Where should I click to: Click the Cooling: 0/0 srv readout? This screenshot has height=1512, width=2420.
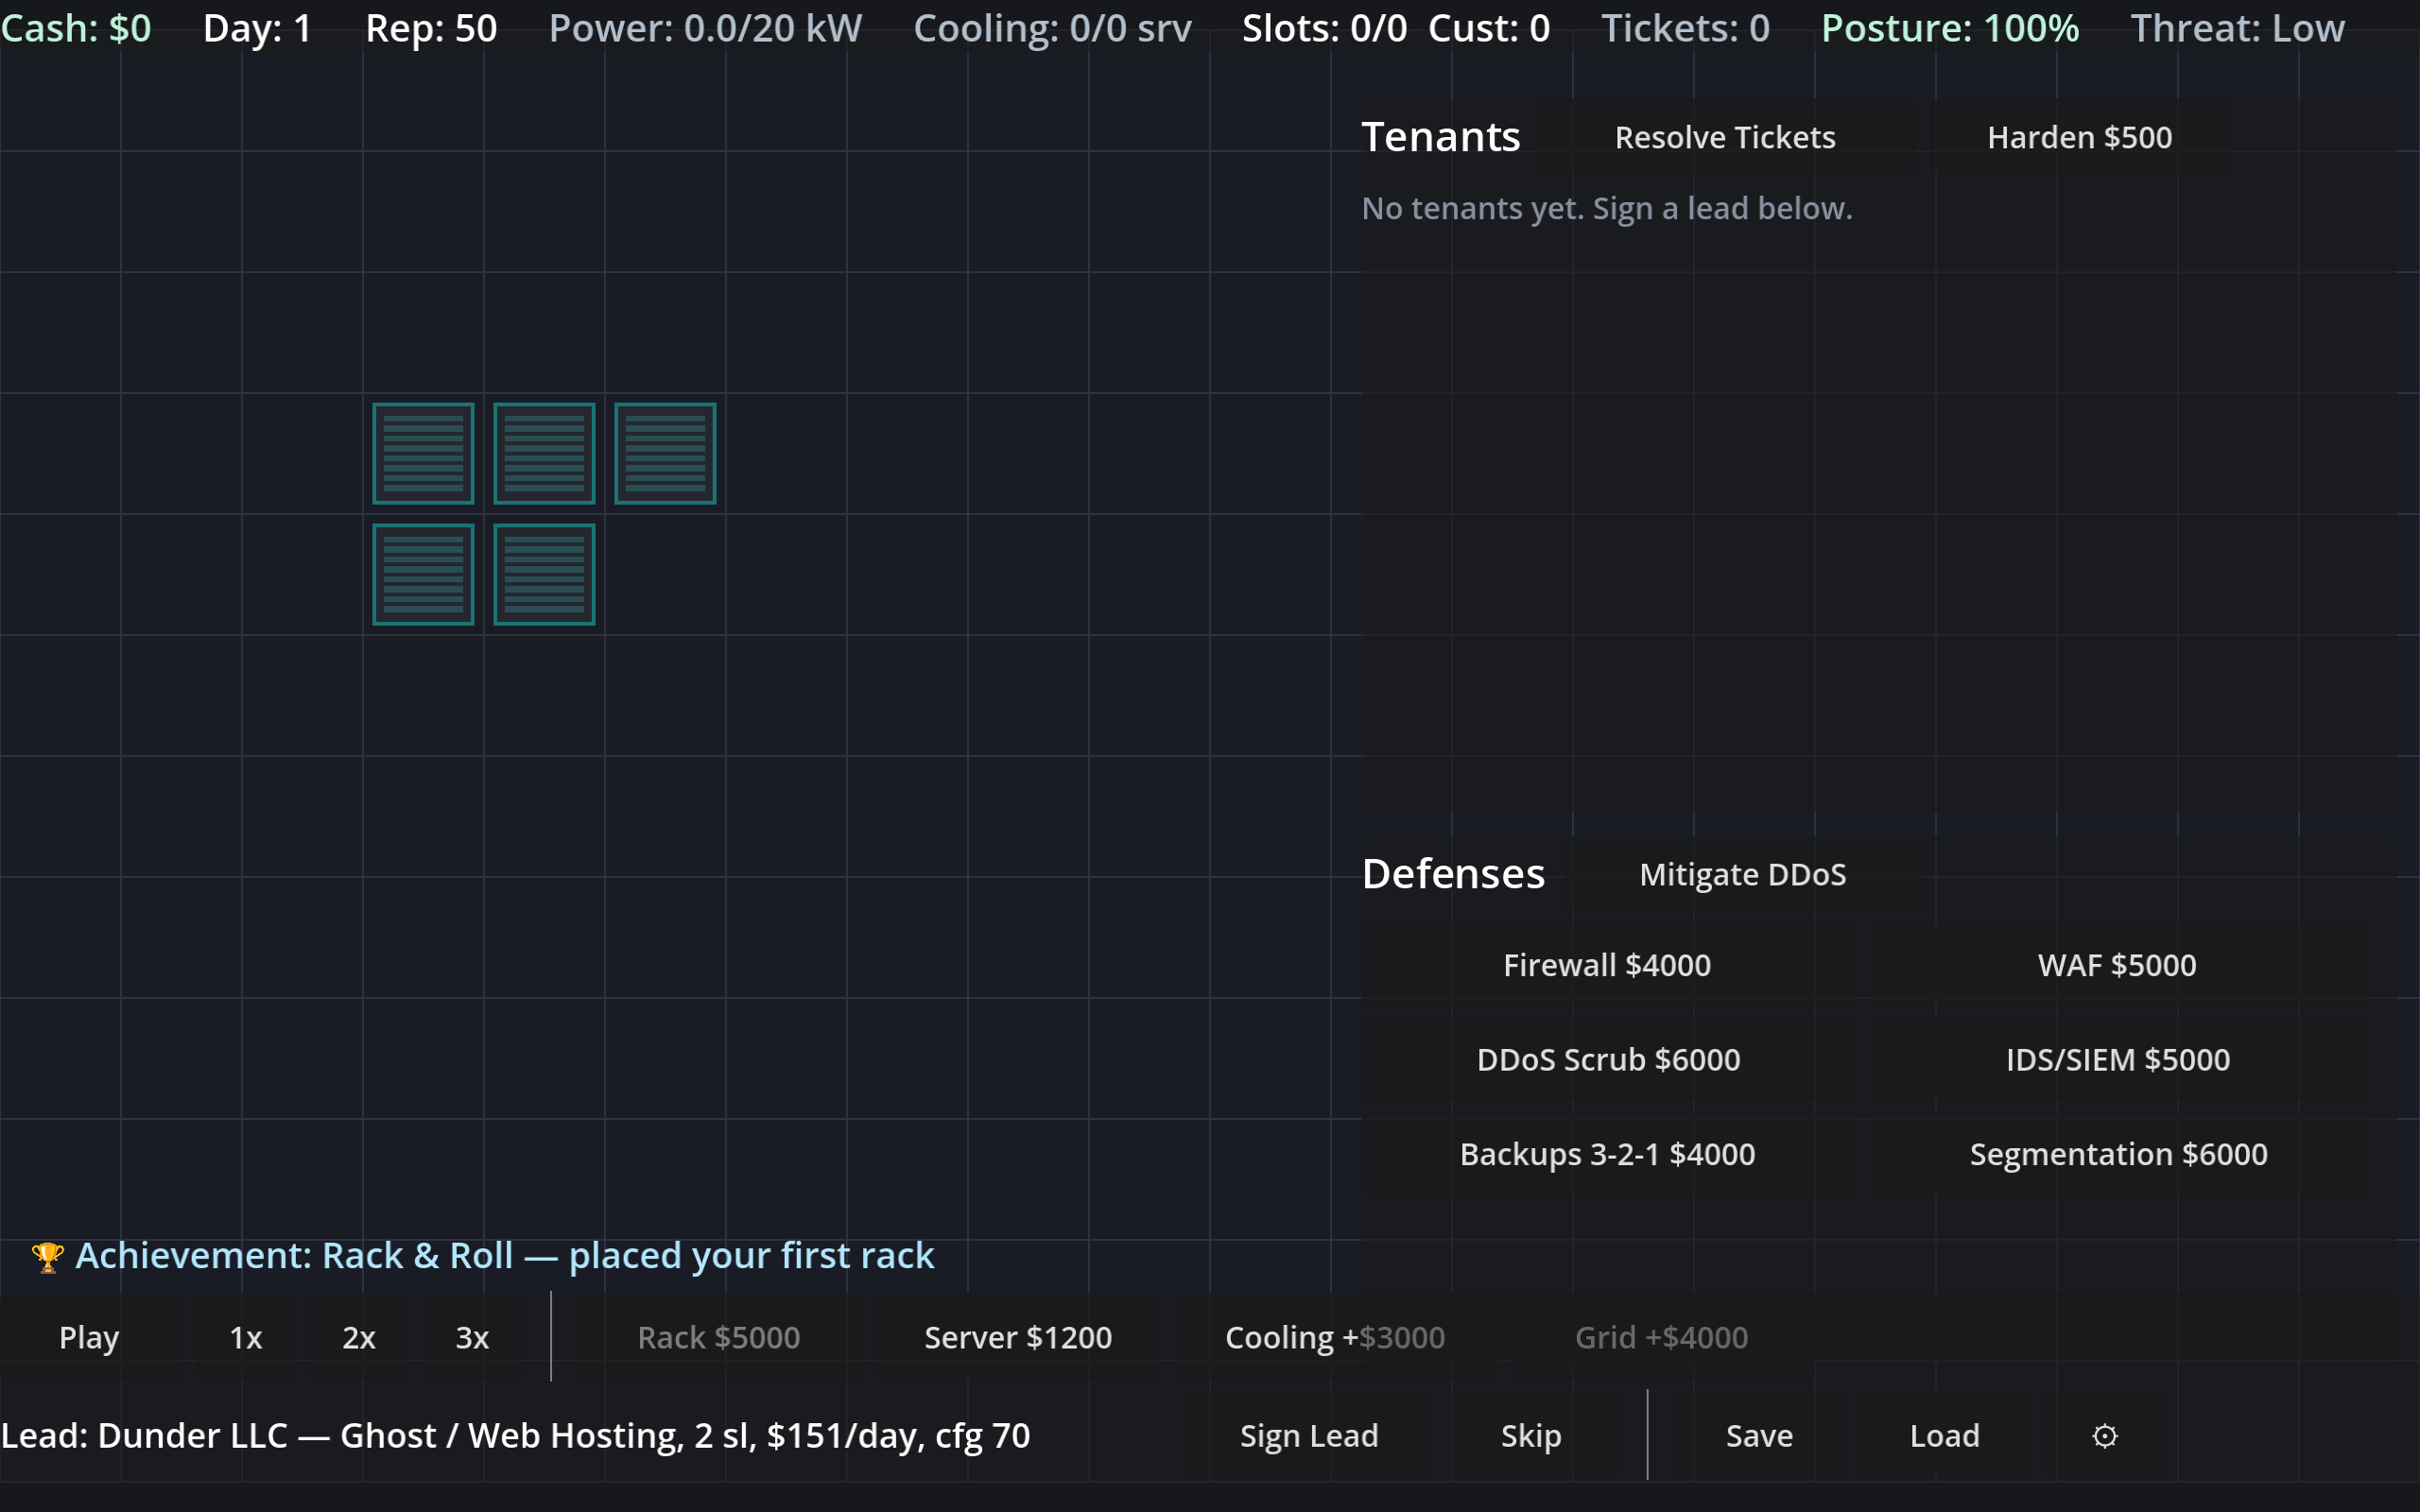click(x=1052, y=28)
